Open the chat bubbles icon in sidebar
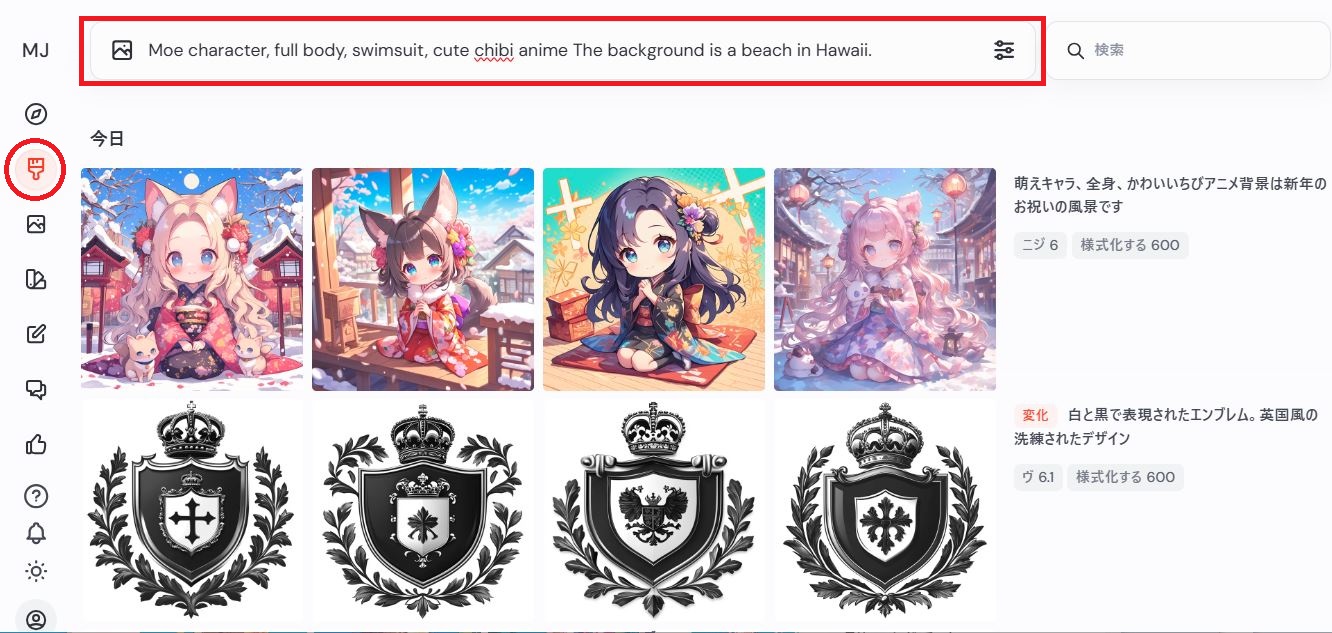This screenshot has height=633, width=1332. click(36, 389)
